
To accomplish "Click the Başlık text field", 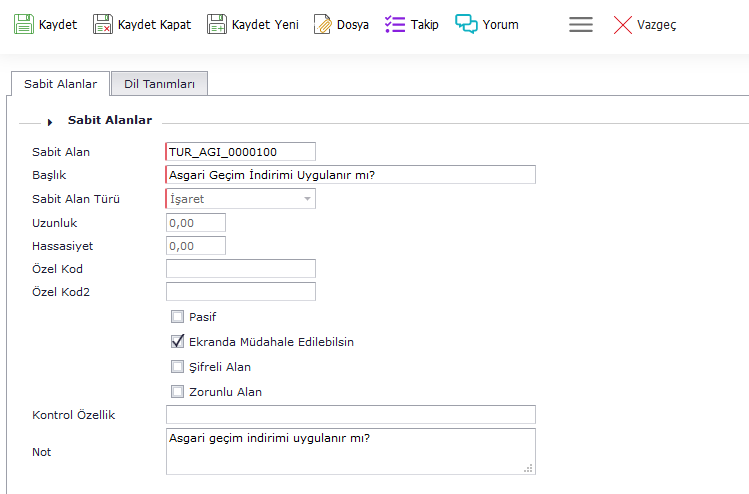I will tap(350, 175).
